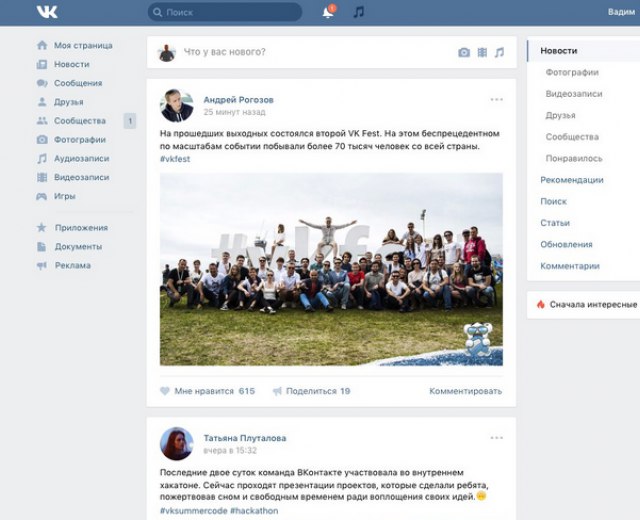Open the VK Fest group photo

click(331, 269)
